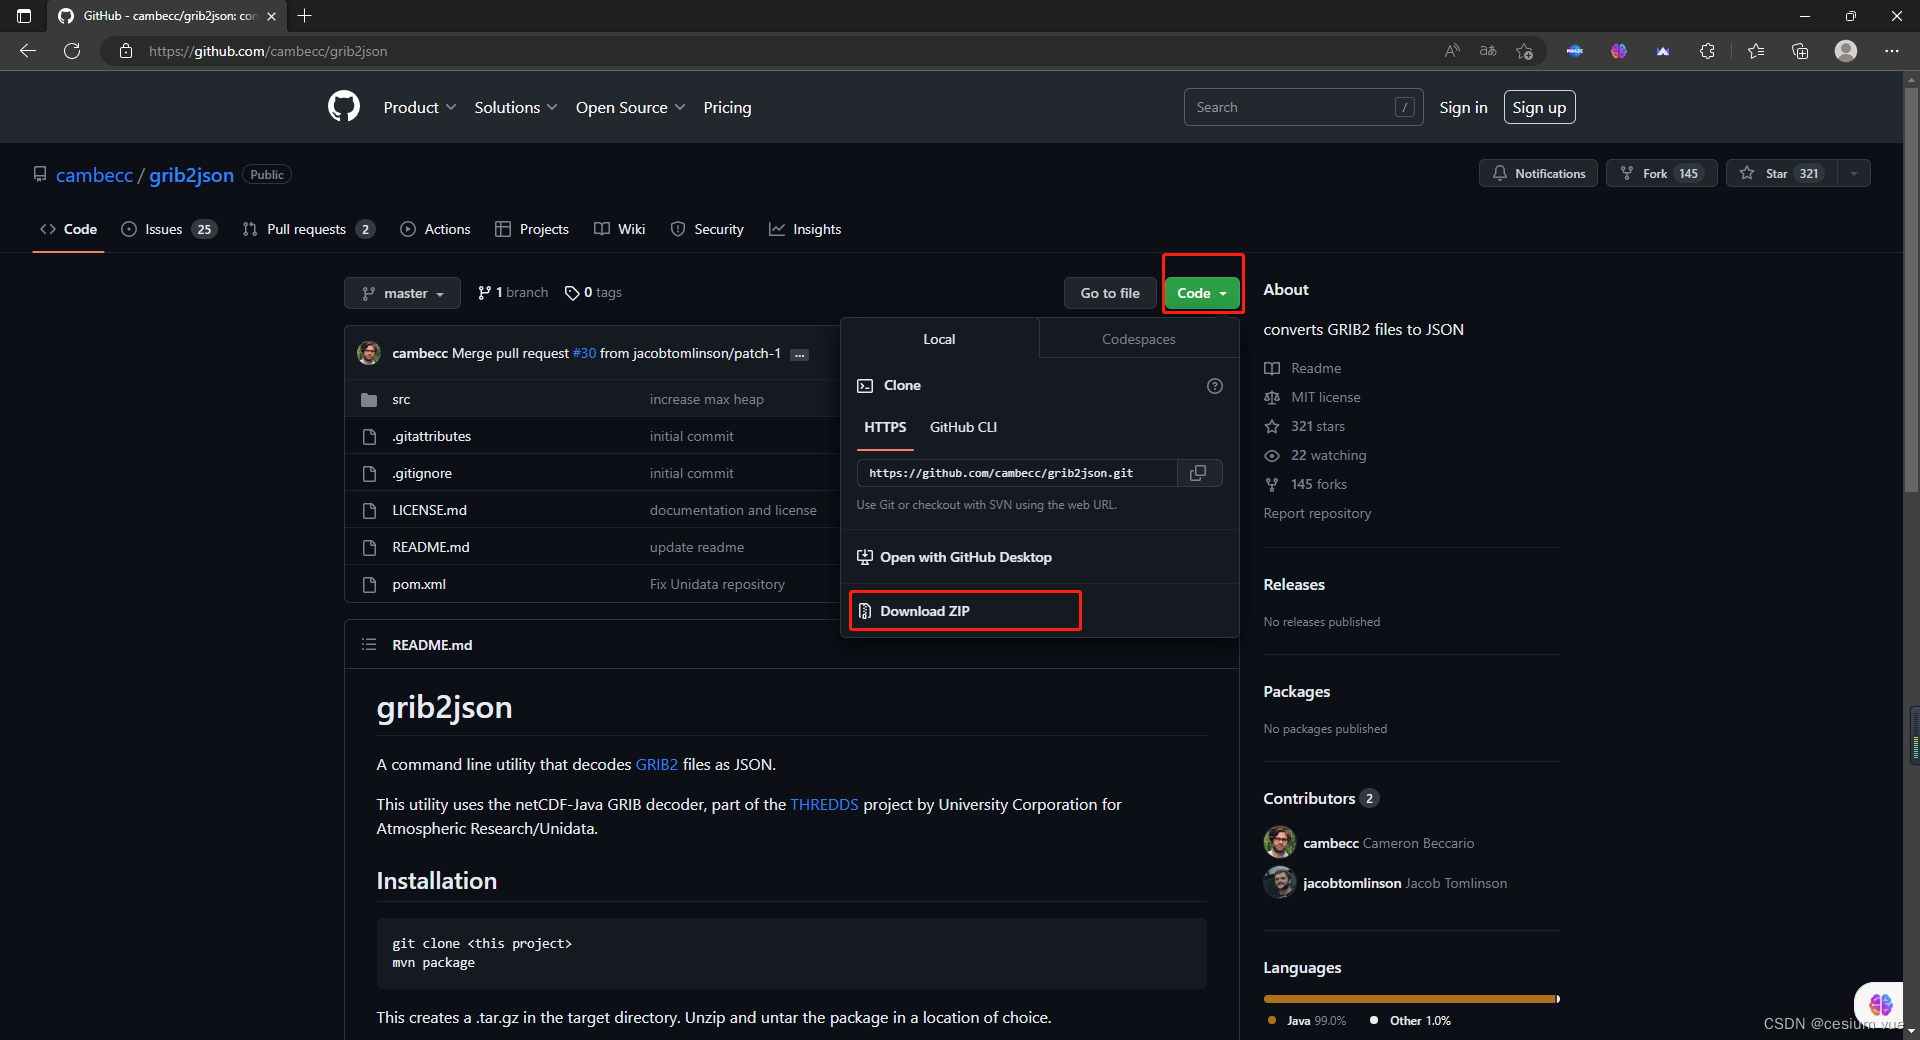The width and height of the screenshot is (1920, 1040).
Task: Open the Wiki tab
Action: point(619,229)
